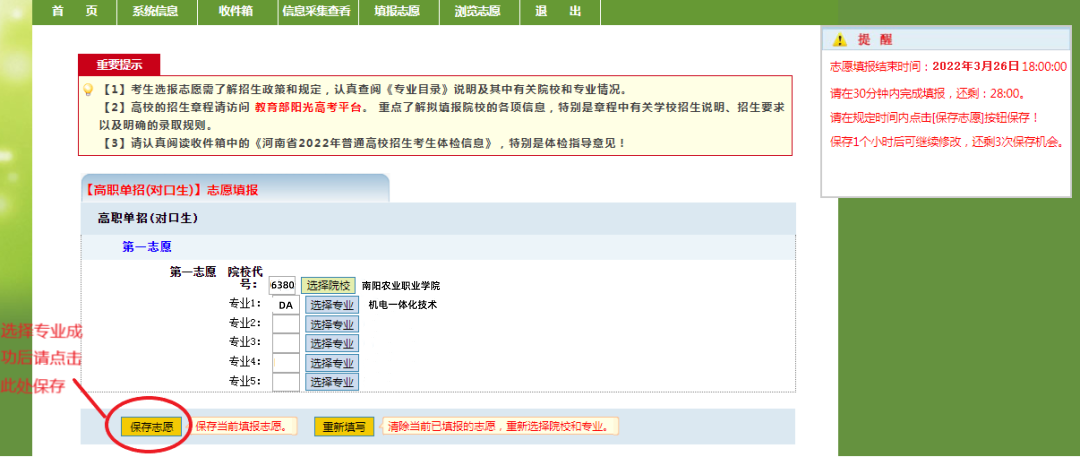Focus the empty 专业3 code field

click(286, 343)
